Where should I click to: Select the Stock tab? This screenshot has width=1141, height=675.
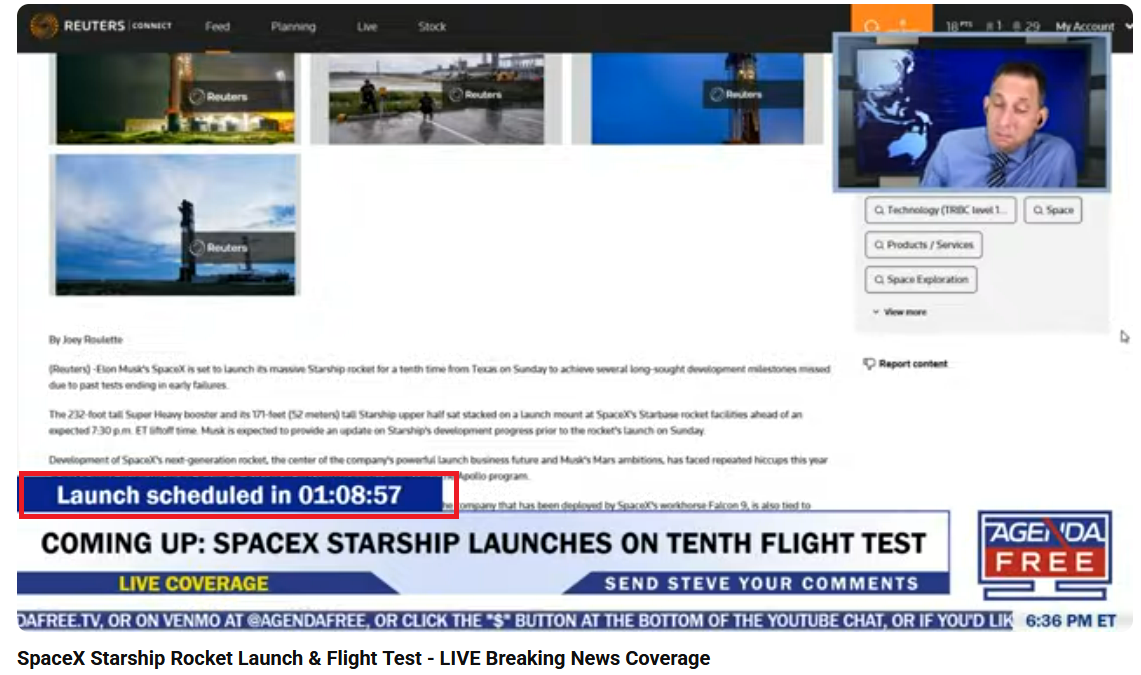(x=432, y=27)
